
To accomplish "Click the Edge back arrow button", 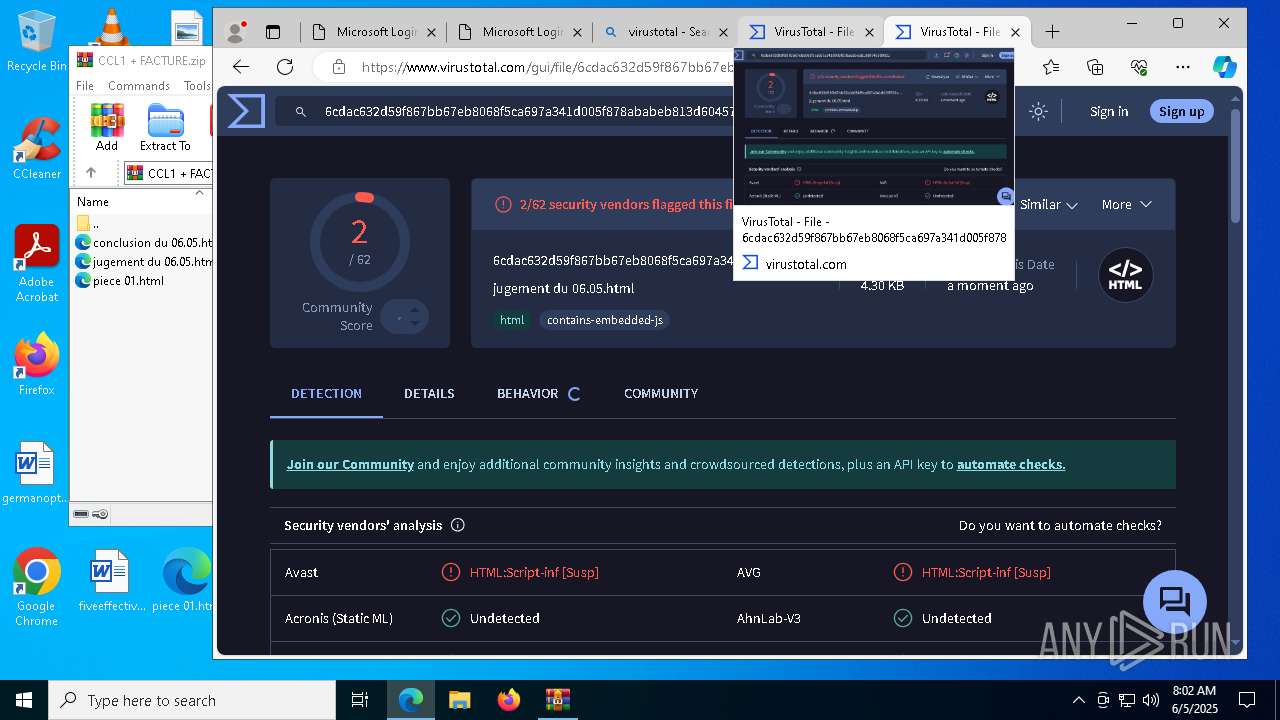I will 241,67.
